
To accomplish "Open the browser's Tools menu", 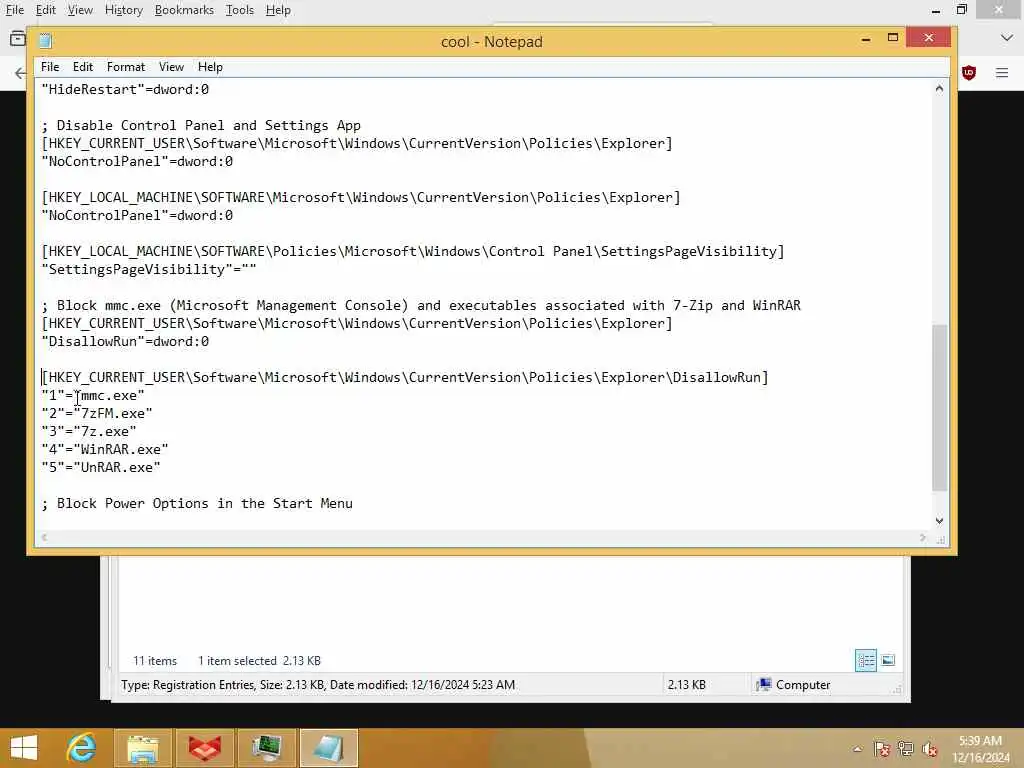I will point(239,10).
